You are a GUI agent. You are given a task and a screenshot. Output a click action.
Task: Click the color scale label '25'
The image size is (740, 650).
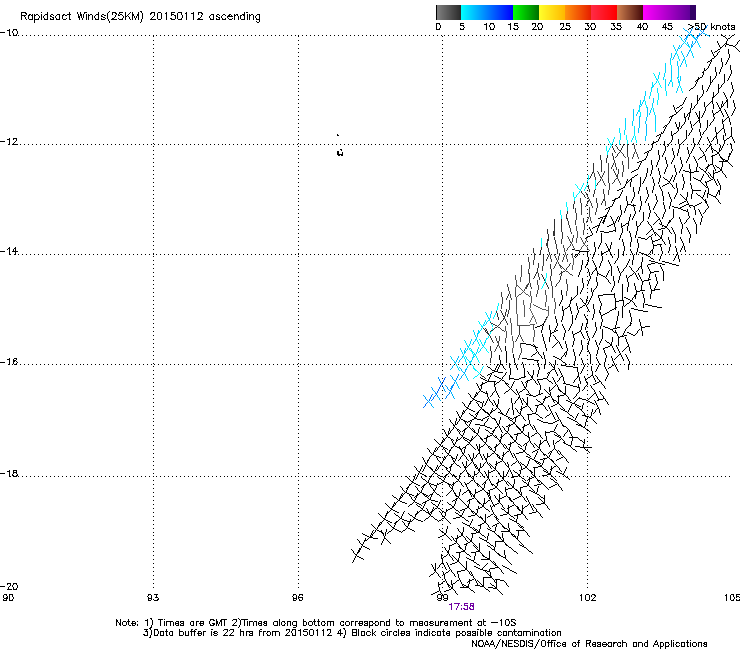565,27
